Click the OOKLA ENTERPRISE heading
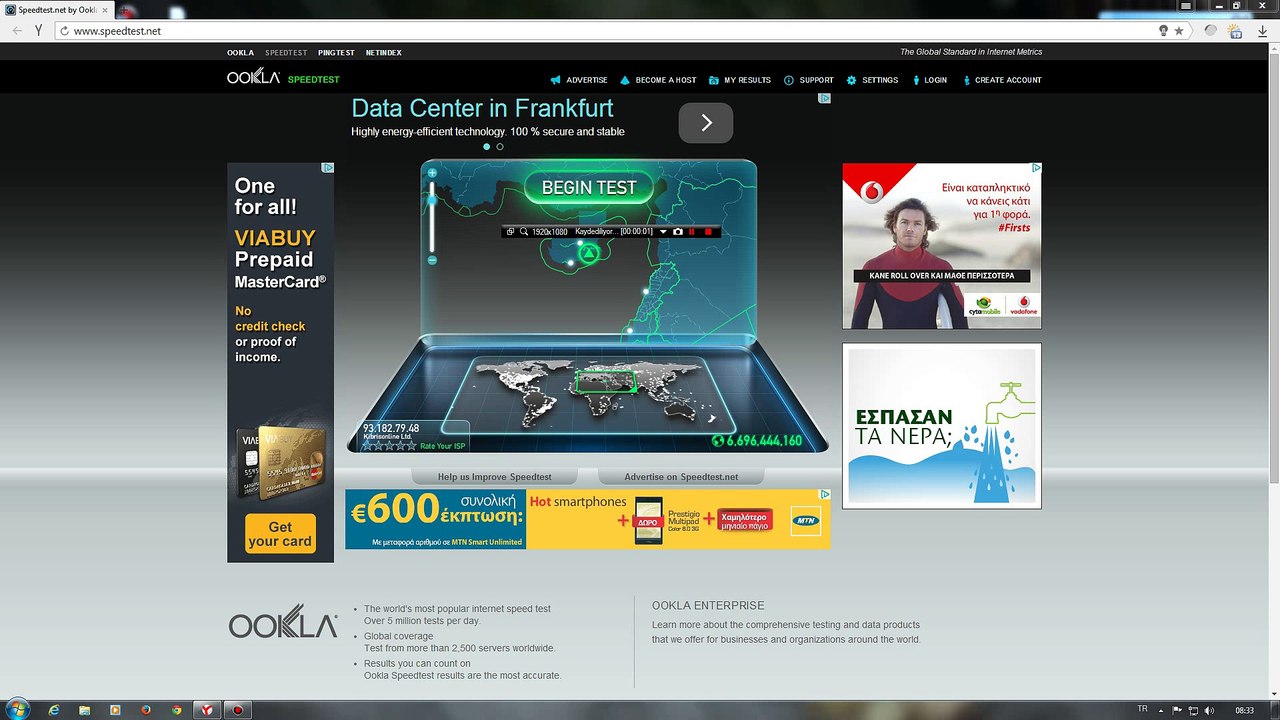Screen dimensions: 1280x720 coord(708,605)
